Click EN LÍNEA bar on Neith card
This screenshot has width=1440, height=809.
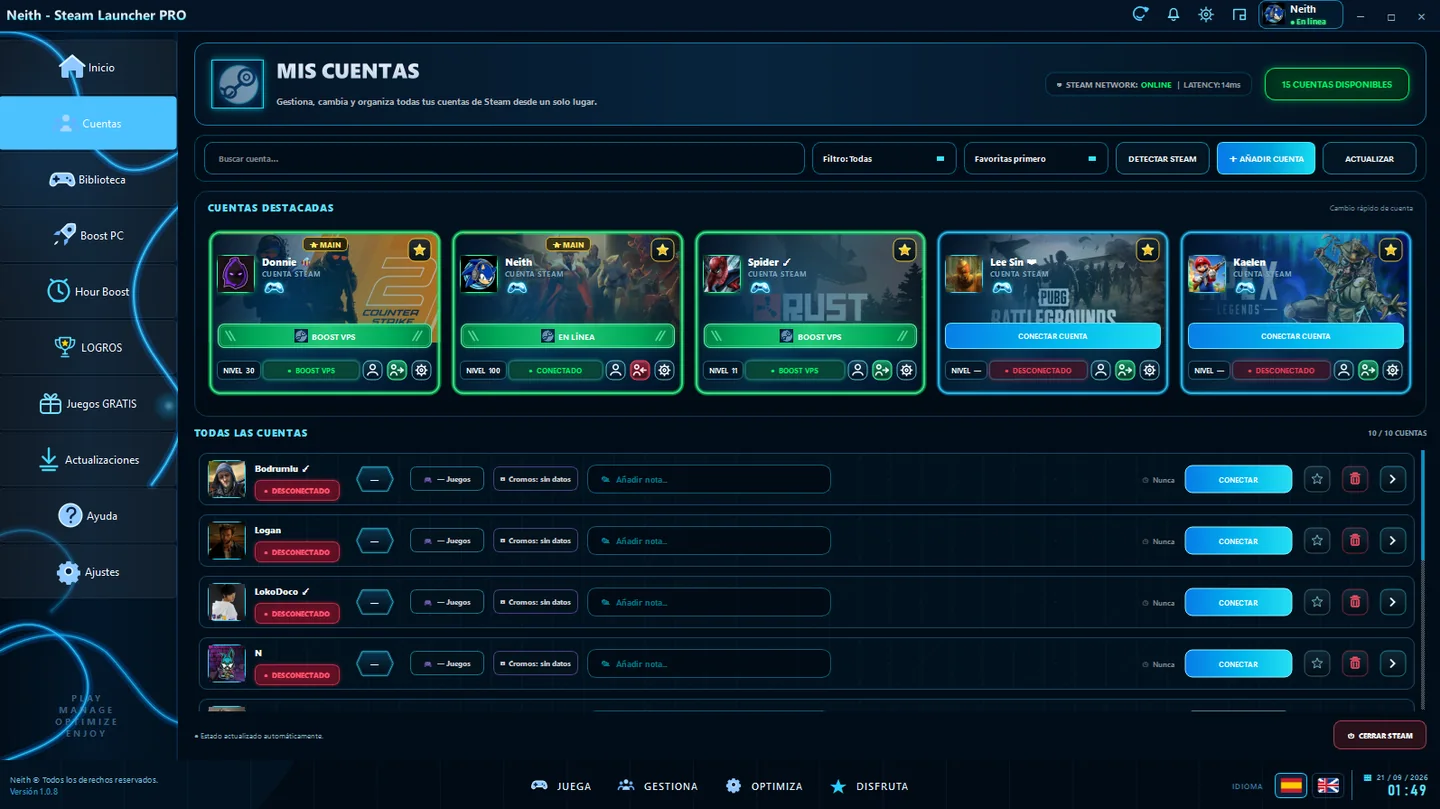[567, 336]
